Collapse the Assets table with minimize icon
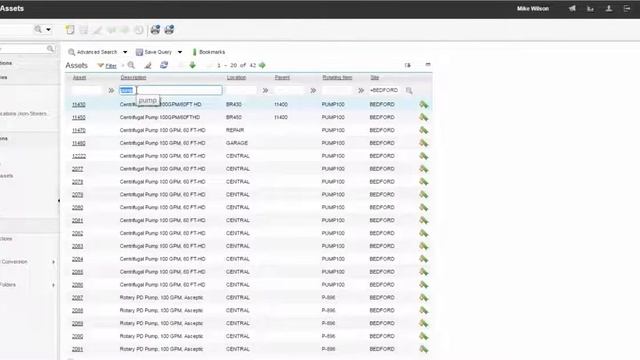Viewport: 640px width, 360px height. (428, 64)
